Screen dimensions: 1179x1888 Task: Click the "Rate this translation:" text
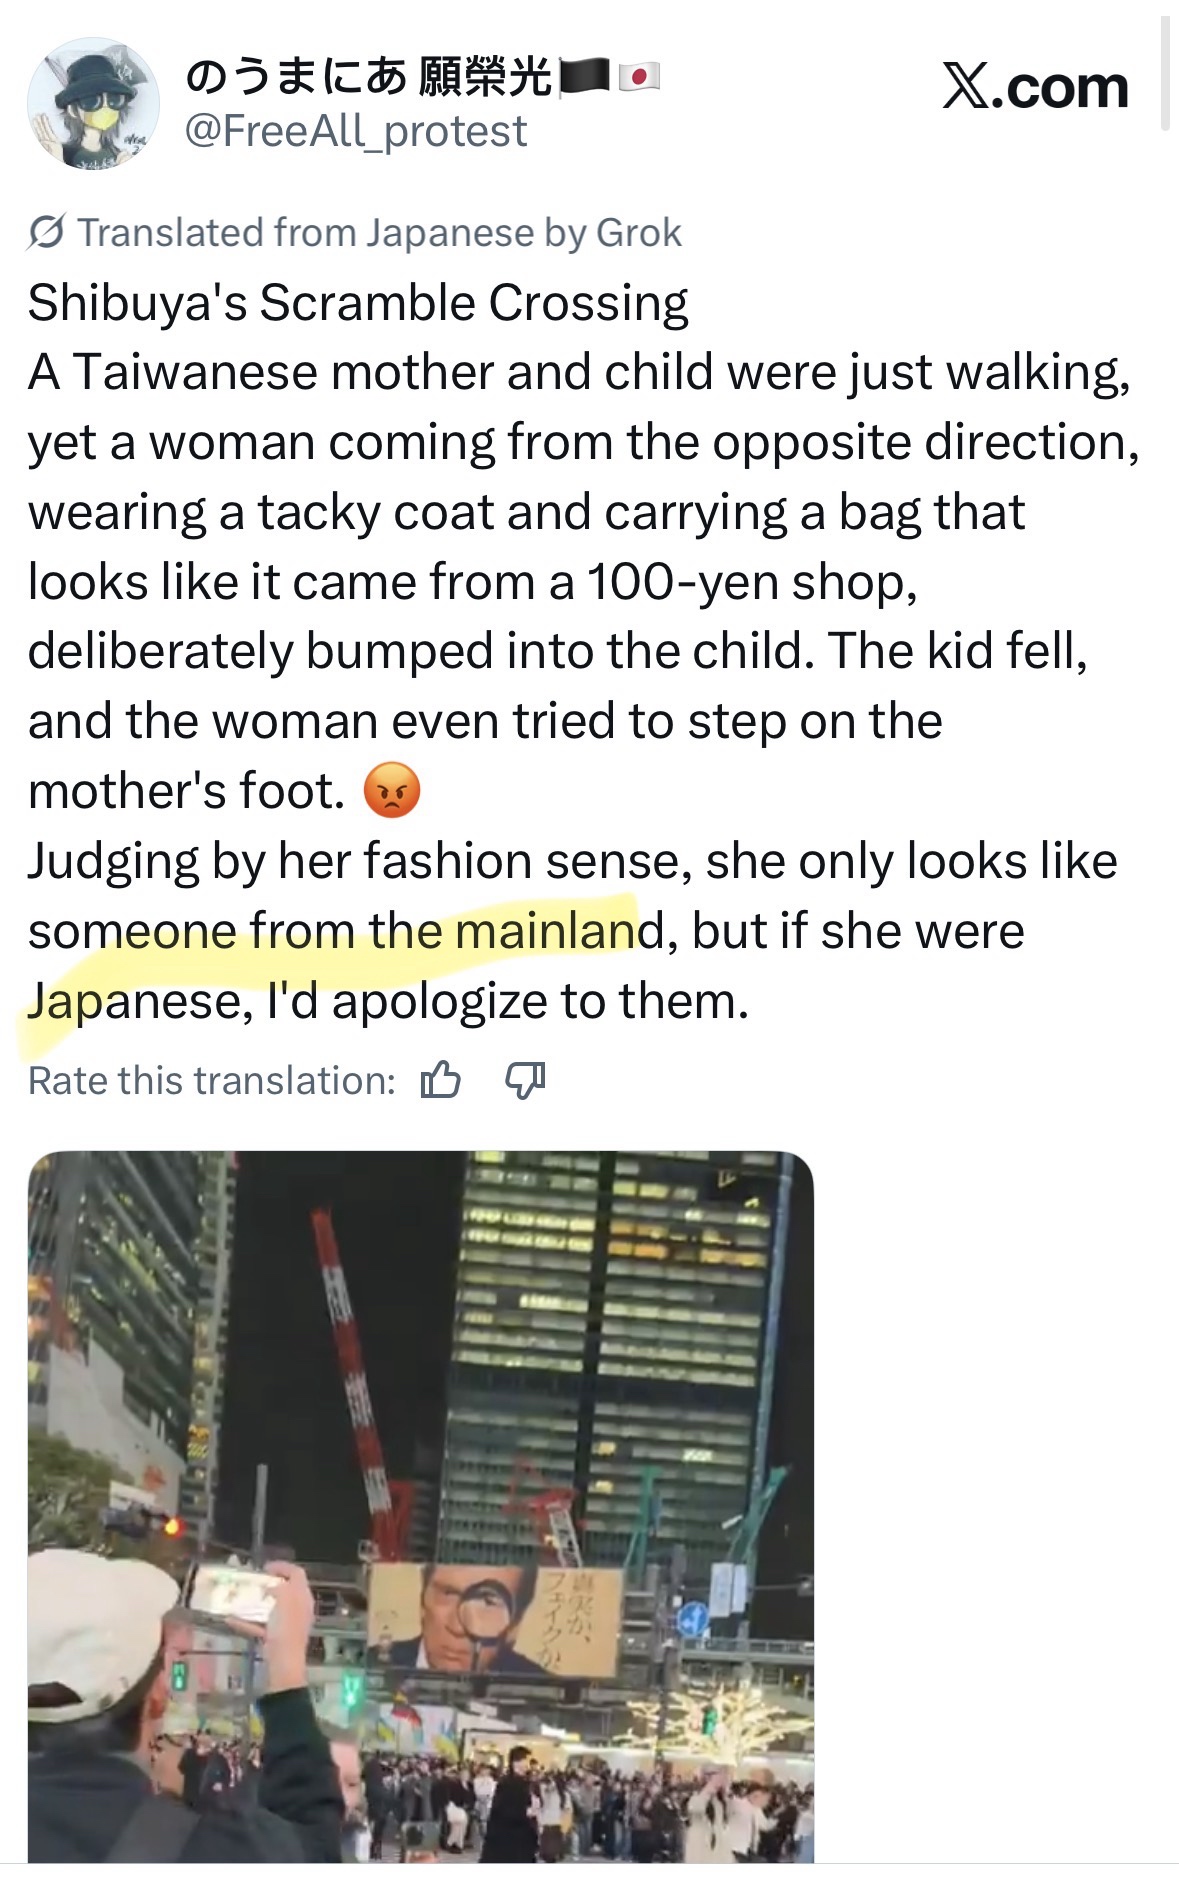(212, 1081)
